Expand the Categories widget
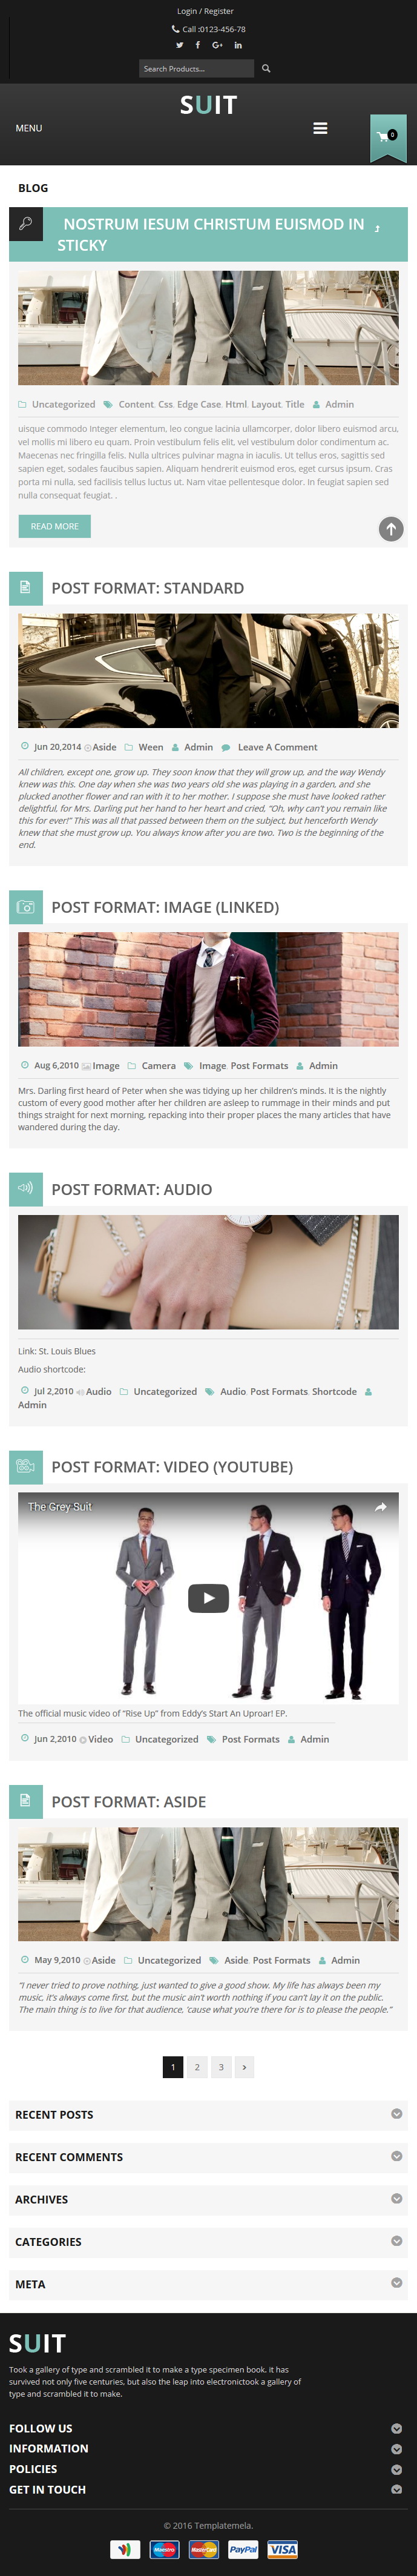417x2576 pixels. pyautogui.click(x=208, y=2241)
